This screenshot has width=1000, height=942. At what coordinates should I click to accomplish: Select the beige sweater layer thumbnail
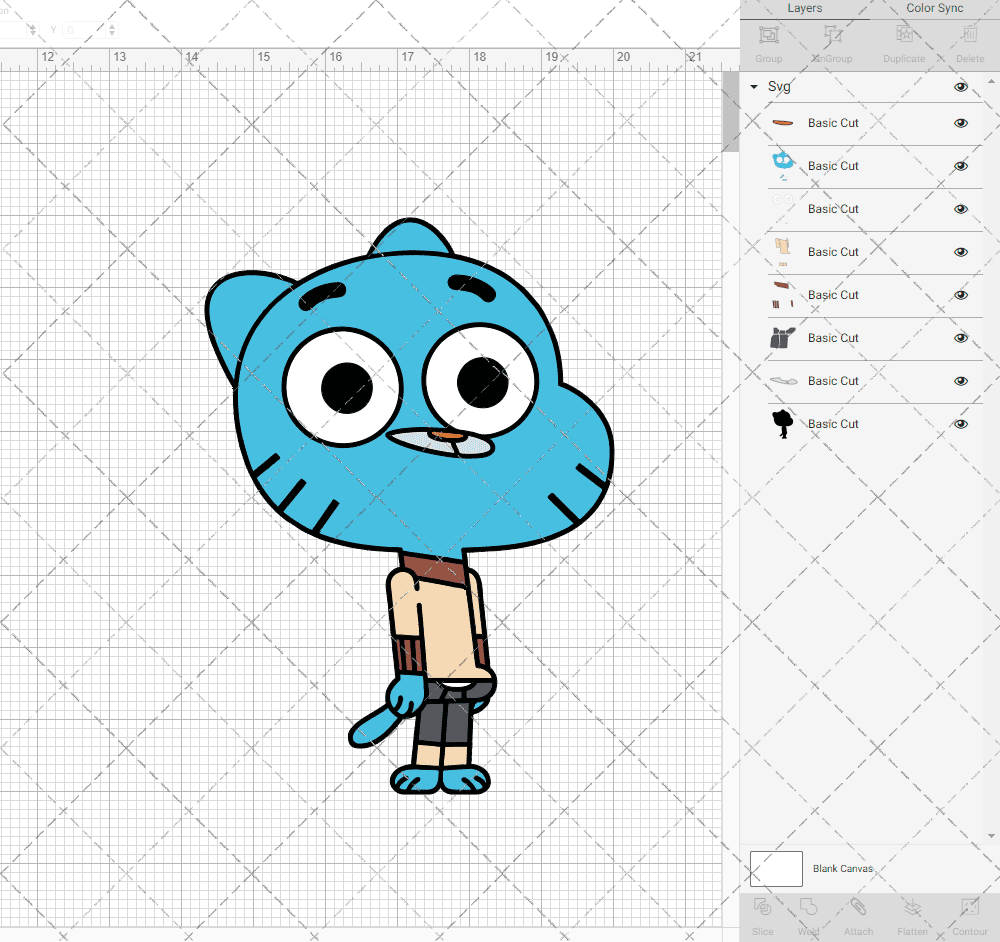tap(783, 251)
